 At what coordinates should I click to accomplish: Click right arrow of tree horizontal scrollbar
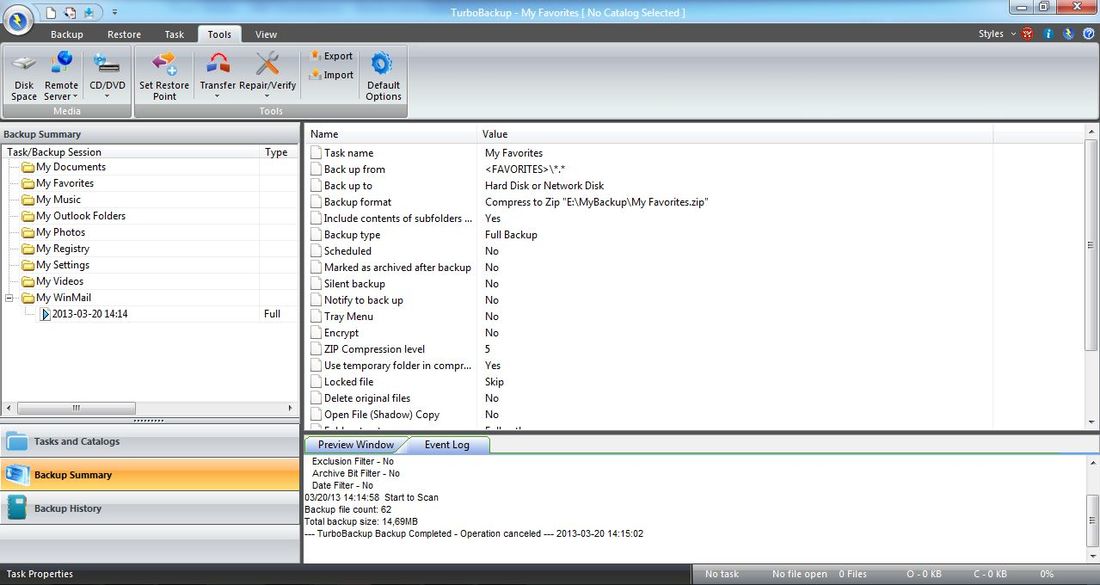(x=290, y=408)
